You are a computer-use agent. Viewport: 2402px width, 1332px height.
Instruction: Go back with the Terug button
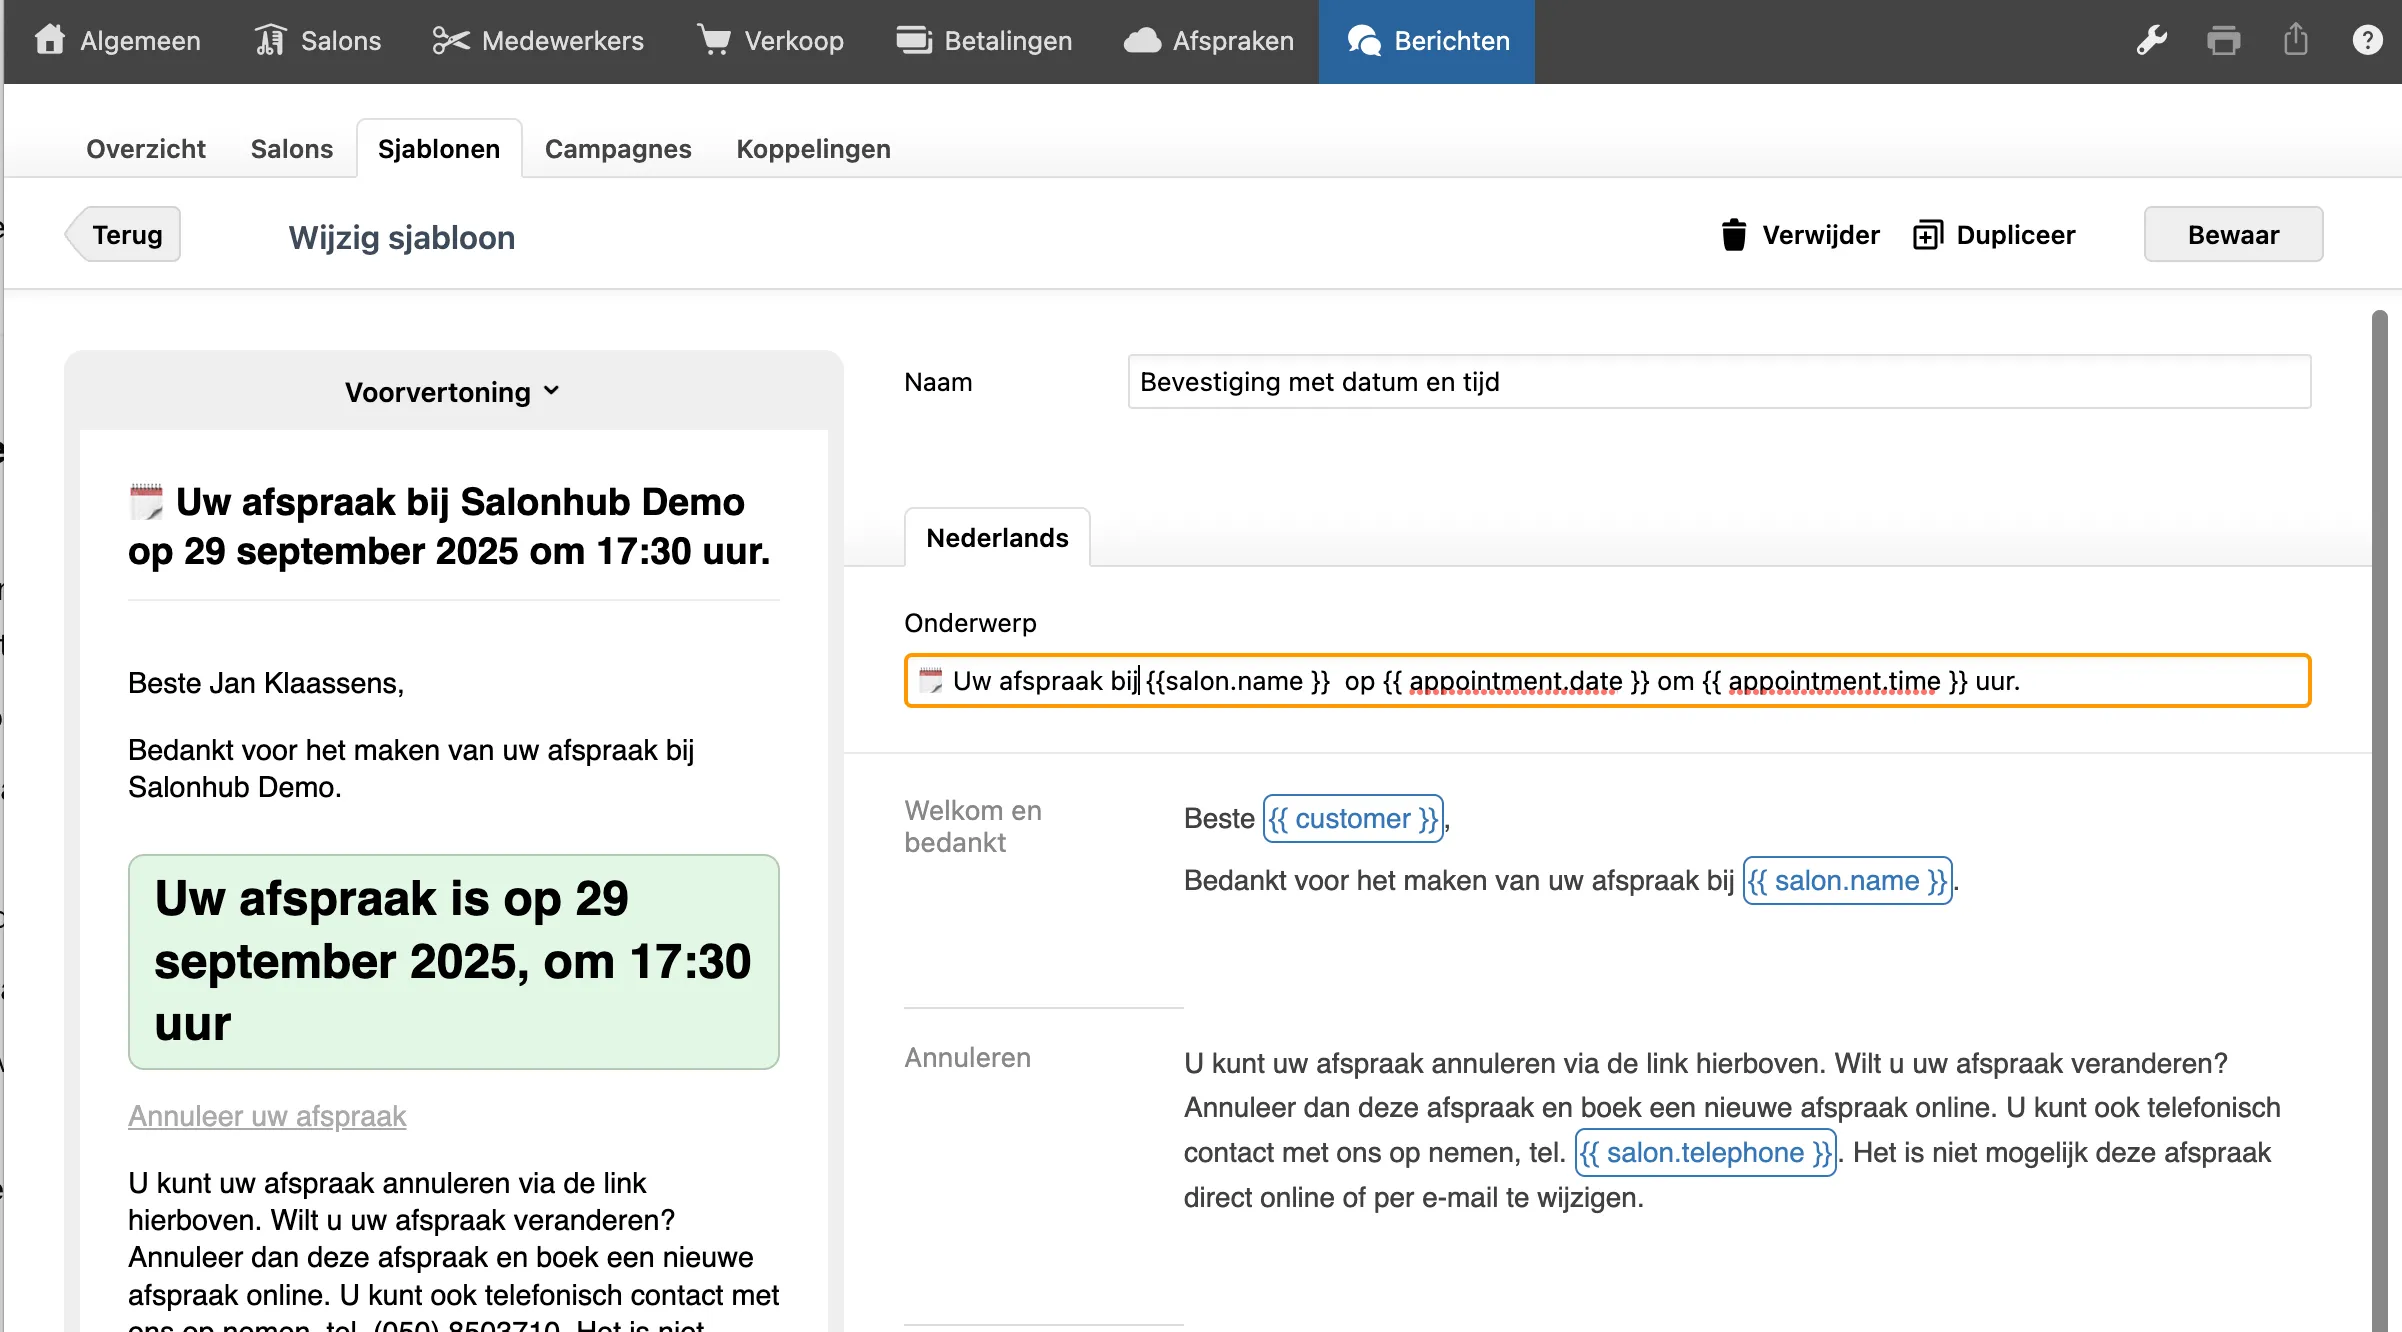pyautogui.click(x=125, y=235)
